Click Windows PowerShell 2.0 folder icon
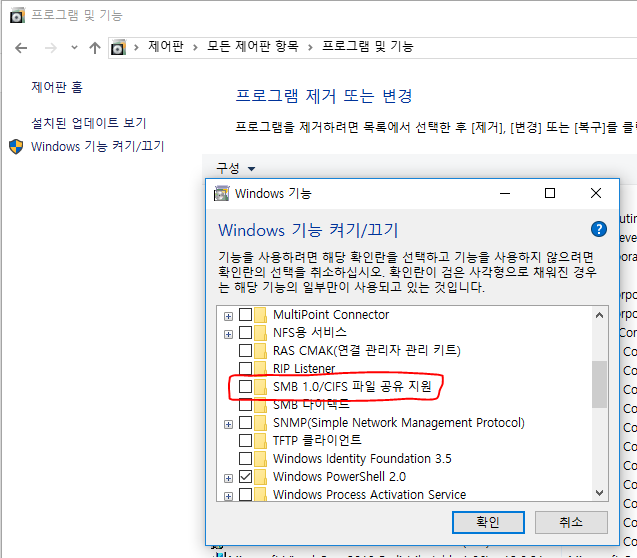 [260, 476]
